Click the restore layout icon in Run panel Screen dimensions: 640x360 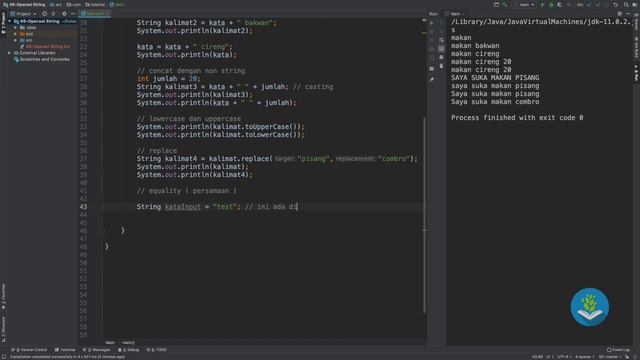click(432, 69)
